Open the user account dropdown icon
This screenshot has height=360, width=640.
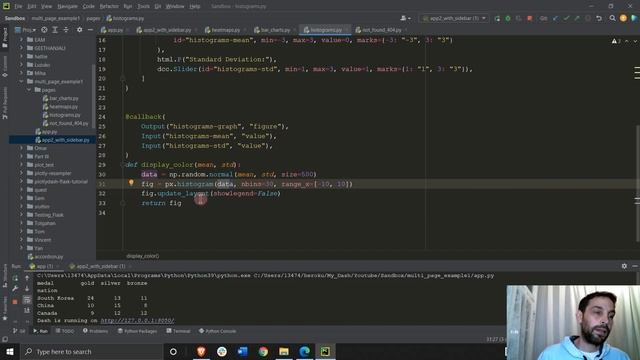click(405, 18)
